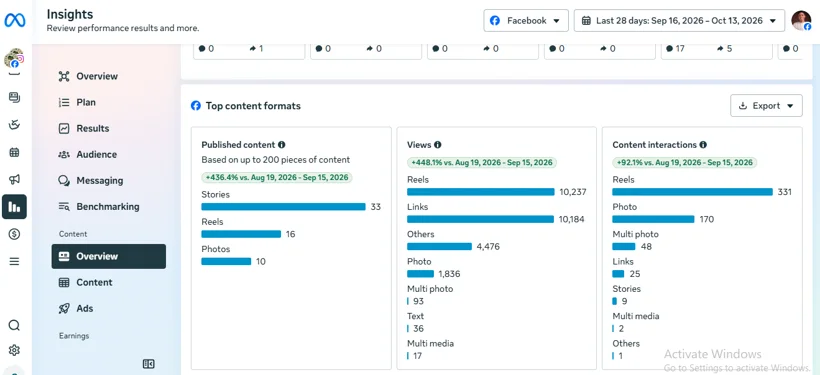Click the Stories bar in Published content

(x=283, y=207)
